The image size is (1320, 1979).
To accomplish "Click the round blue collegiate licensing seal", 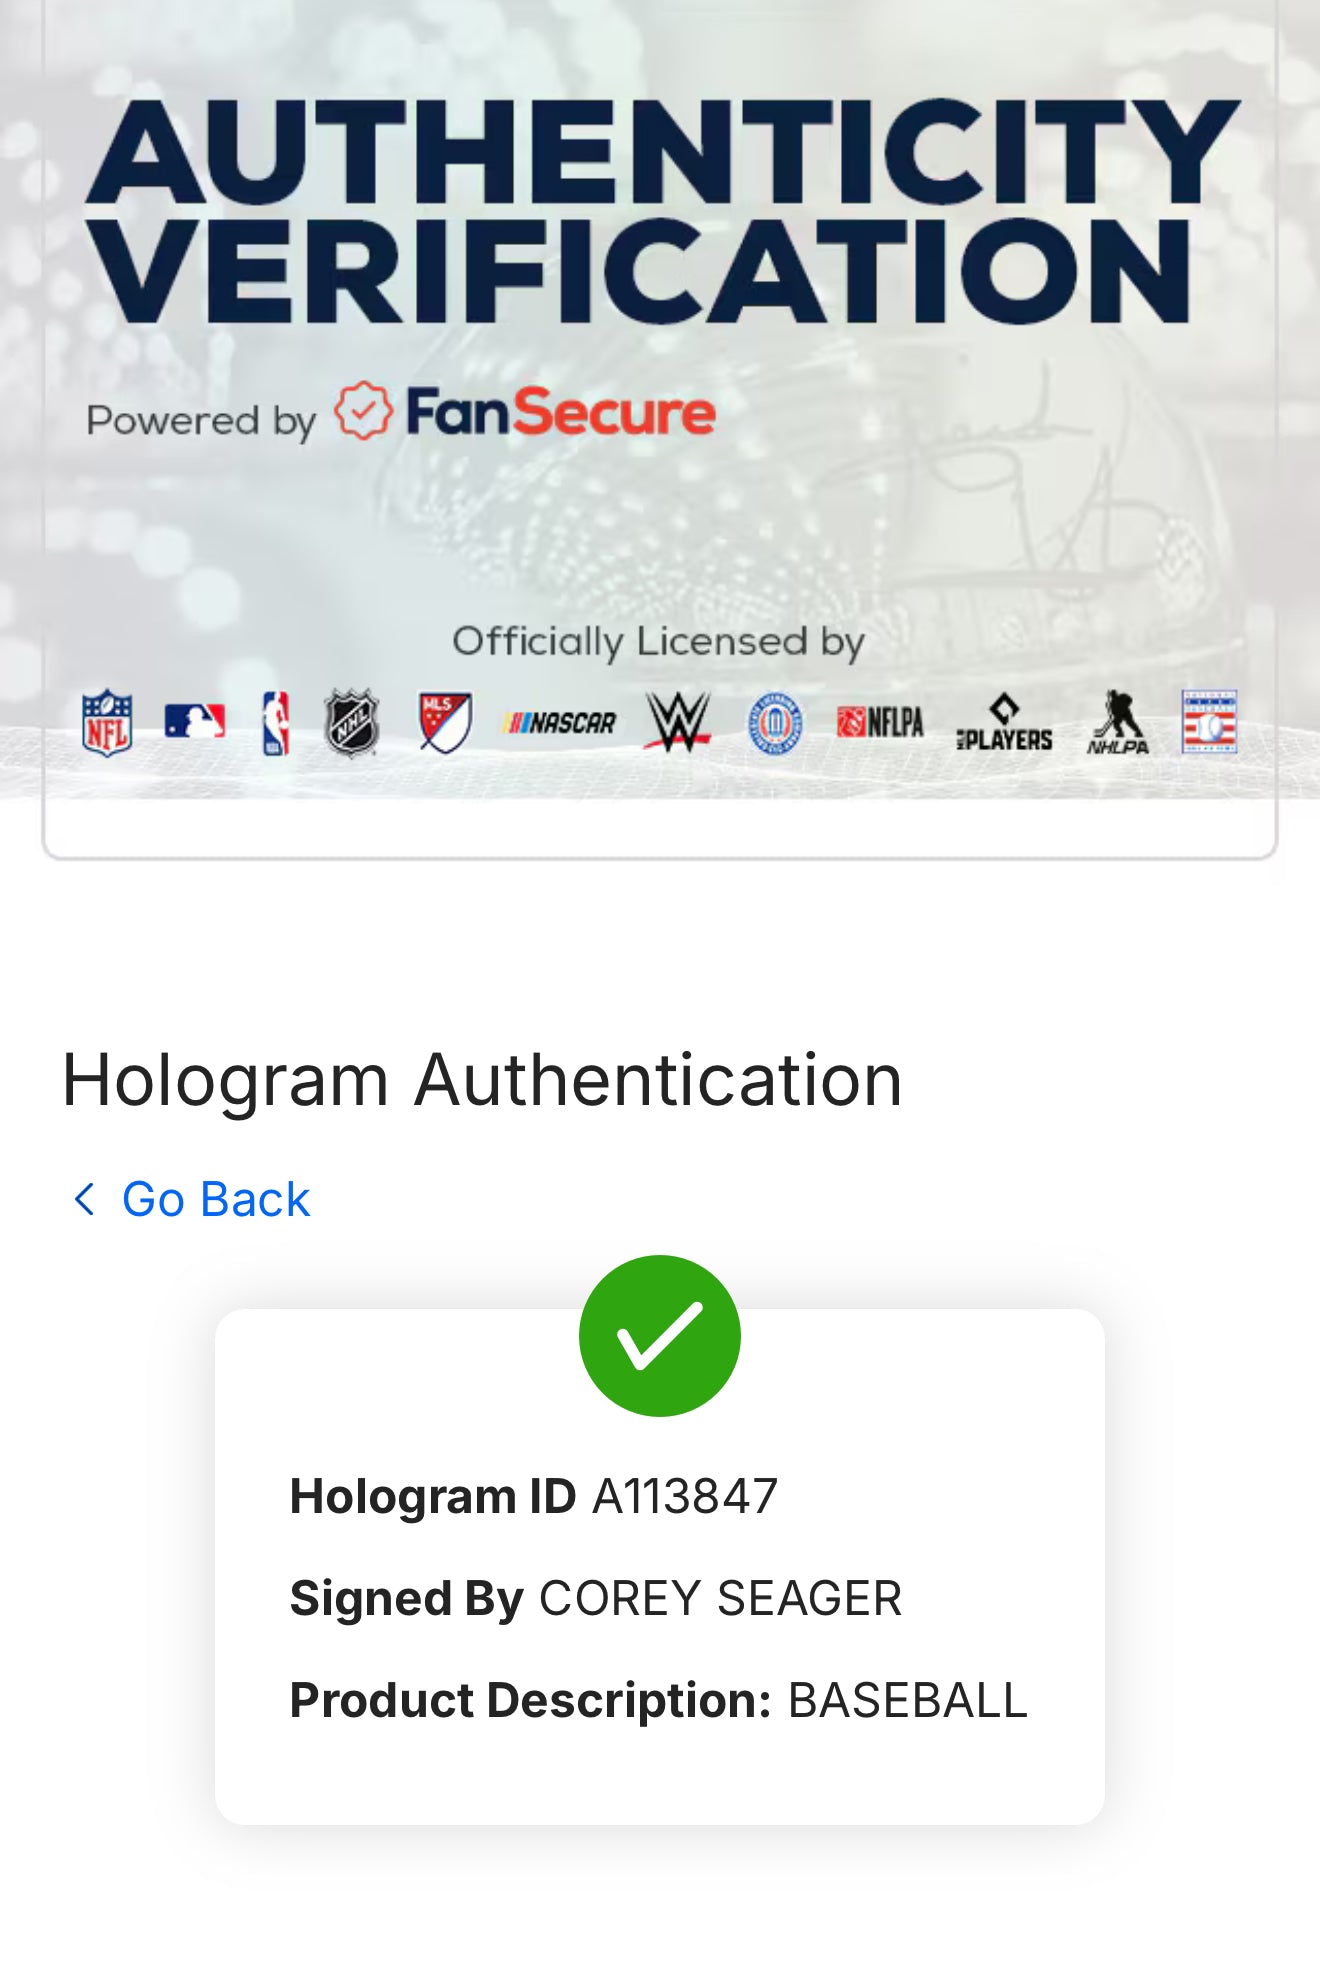I will coord(775,723).
